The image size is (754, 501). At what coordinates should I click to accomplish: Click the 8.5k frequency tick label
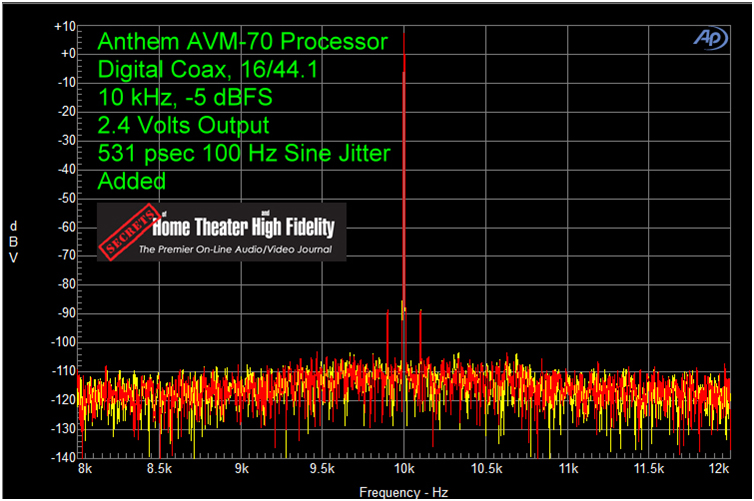pyautogui.click(x=159, y=468)
